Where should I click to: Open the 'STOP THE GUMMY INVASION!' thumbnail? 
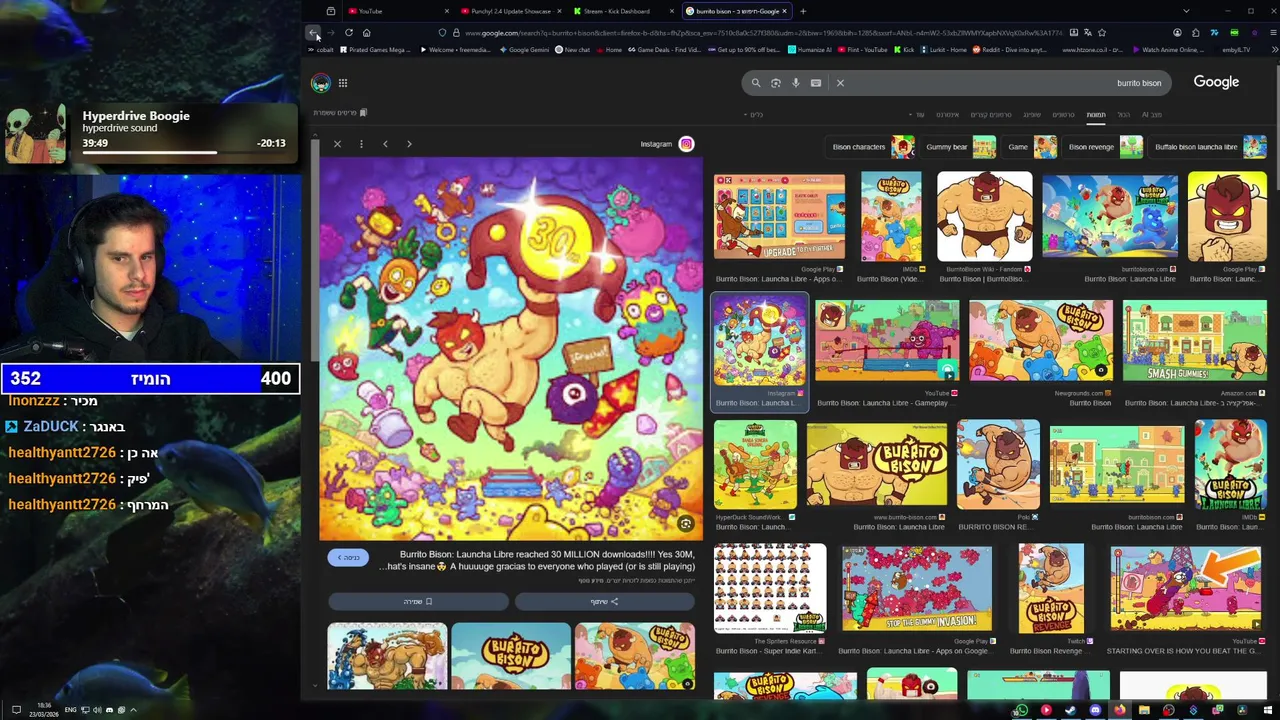916,589
